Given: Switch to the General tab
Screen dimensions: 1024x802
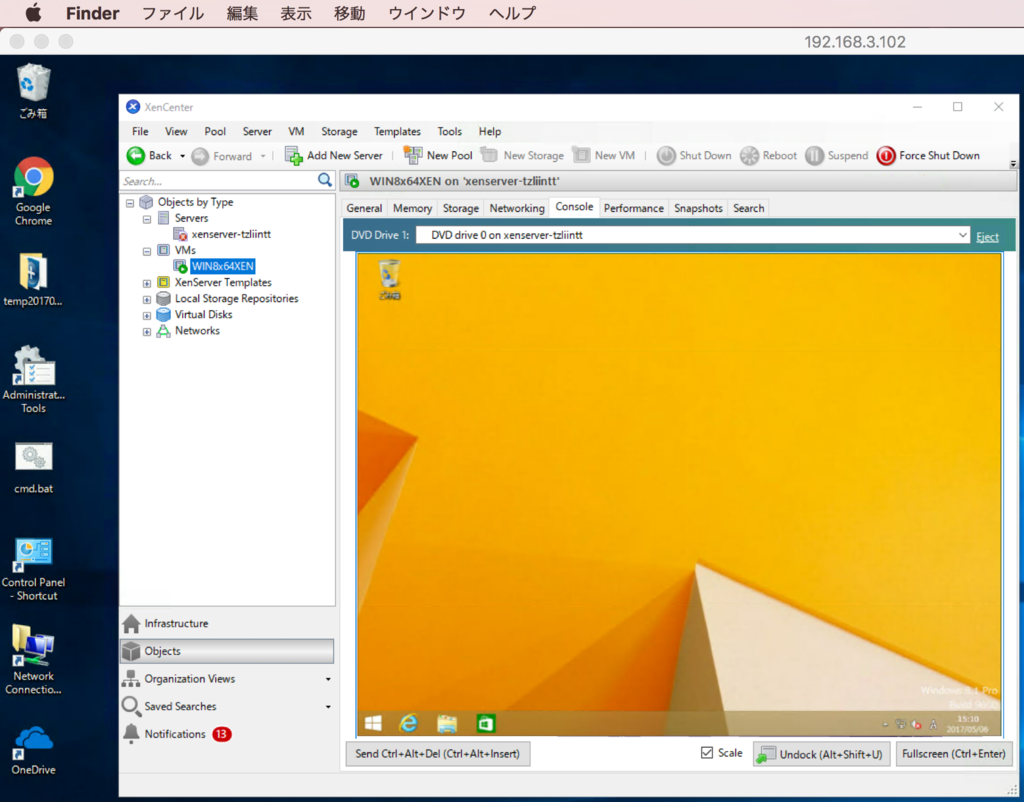Looking at the screenshot, I should point(364,208).
